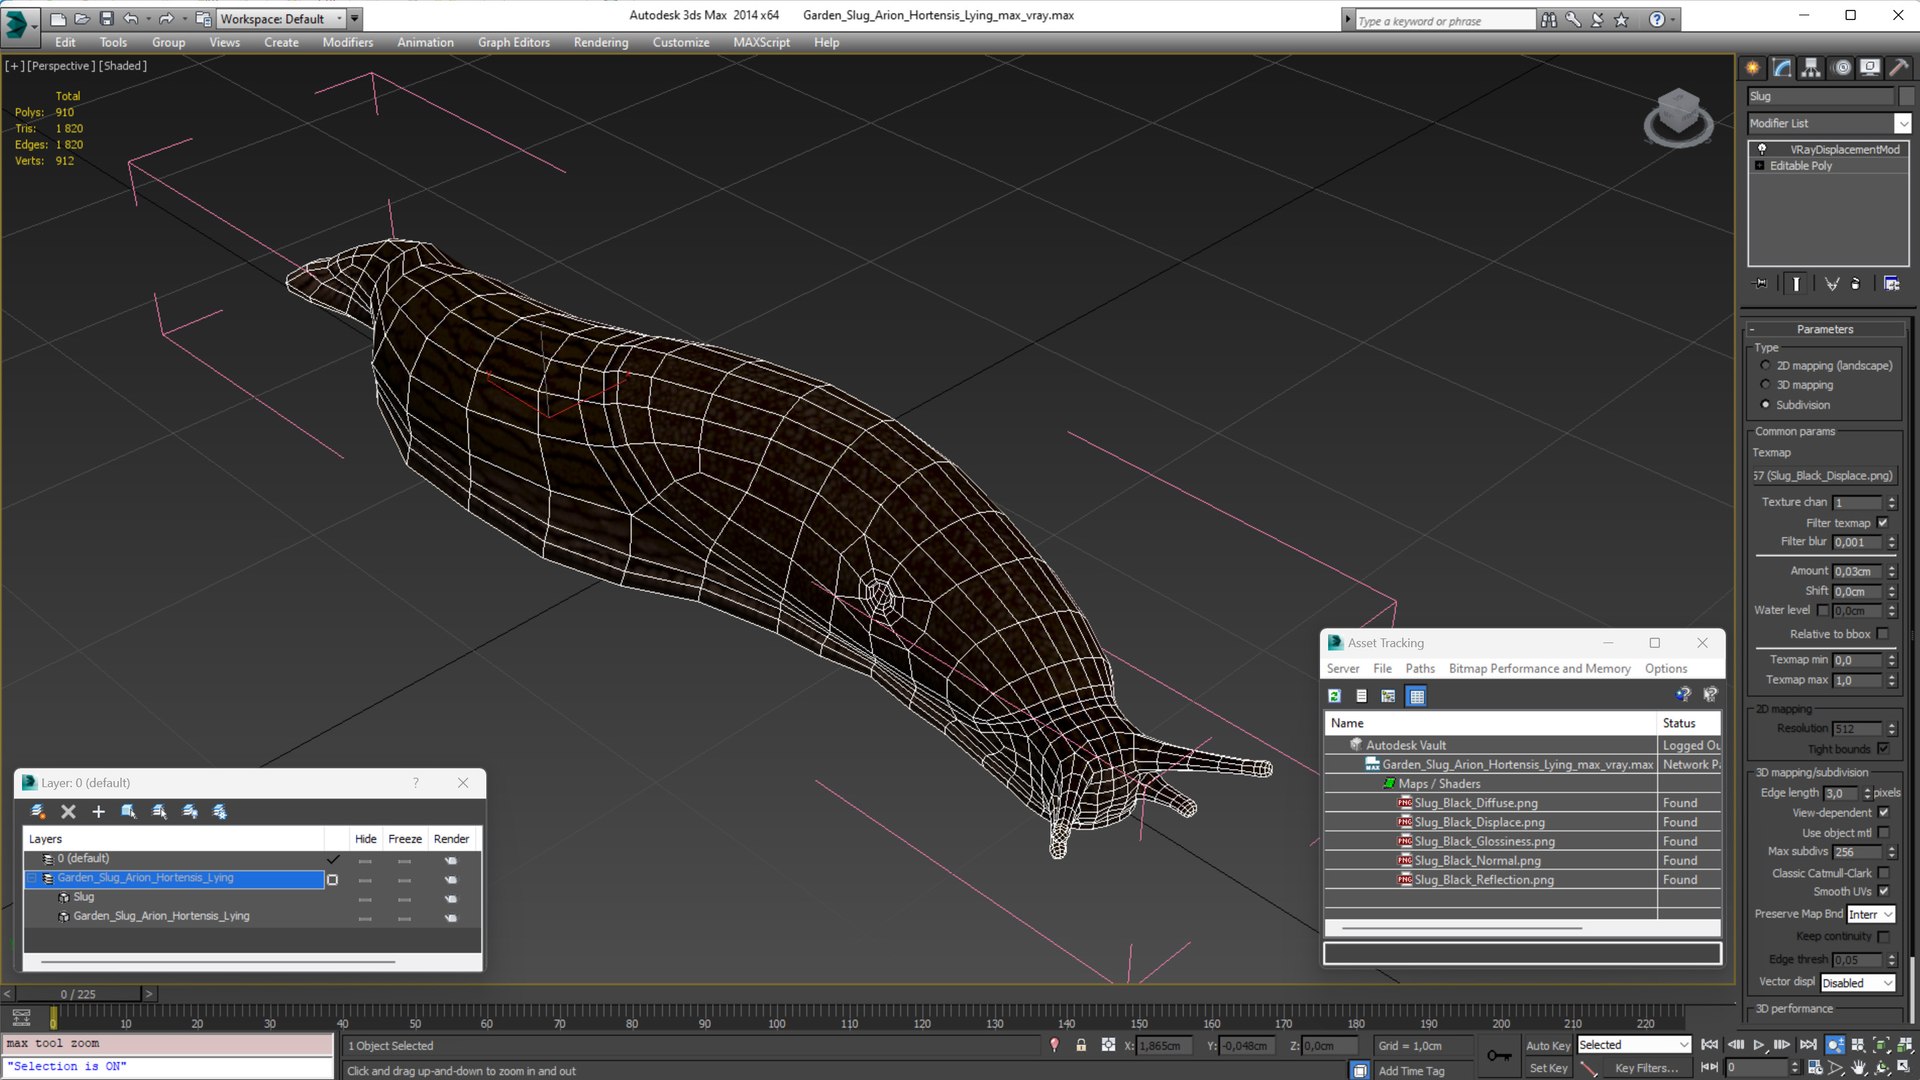Open the Vector displ dropdown

click(x=1858, y=983)
